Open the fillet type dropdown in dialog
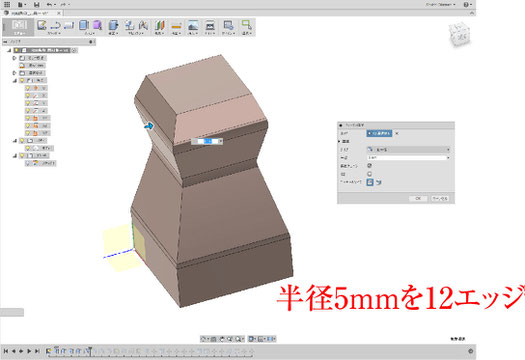This screenshot has width=525, height=360. point(408,149)
